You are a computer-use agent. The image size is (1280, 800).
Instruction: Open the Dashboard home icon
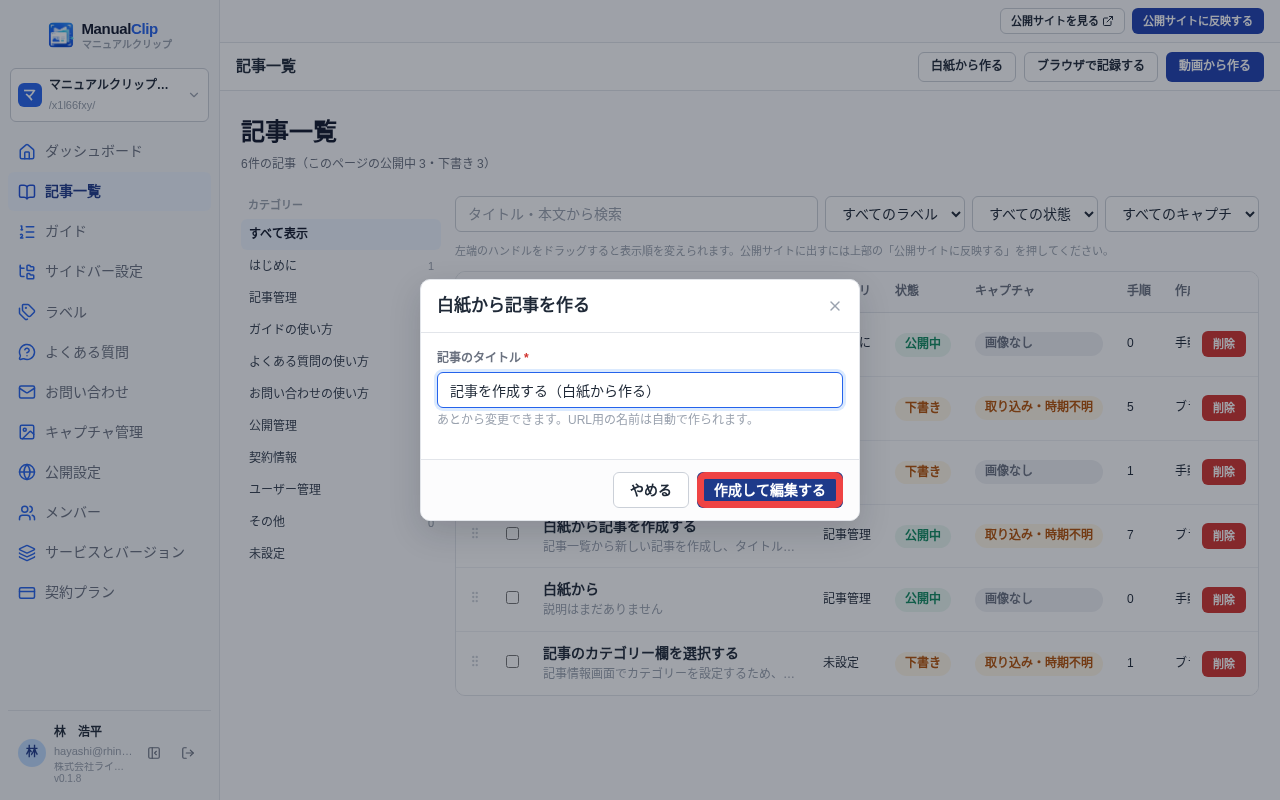(x=27, y=151)
